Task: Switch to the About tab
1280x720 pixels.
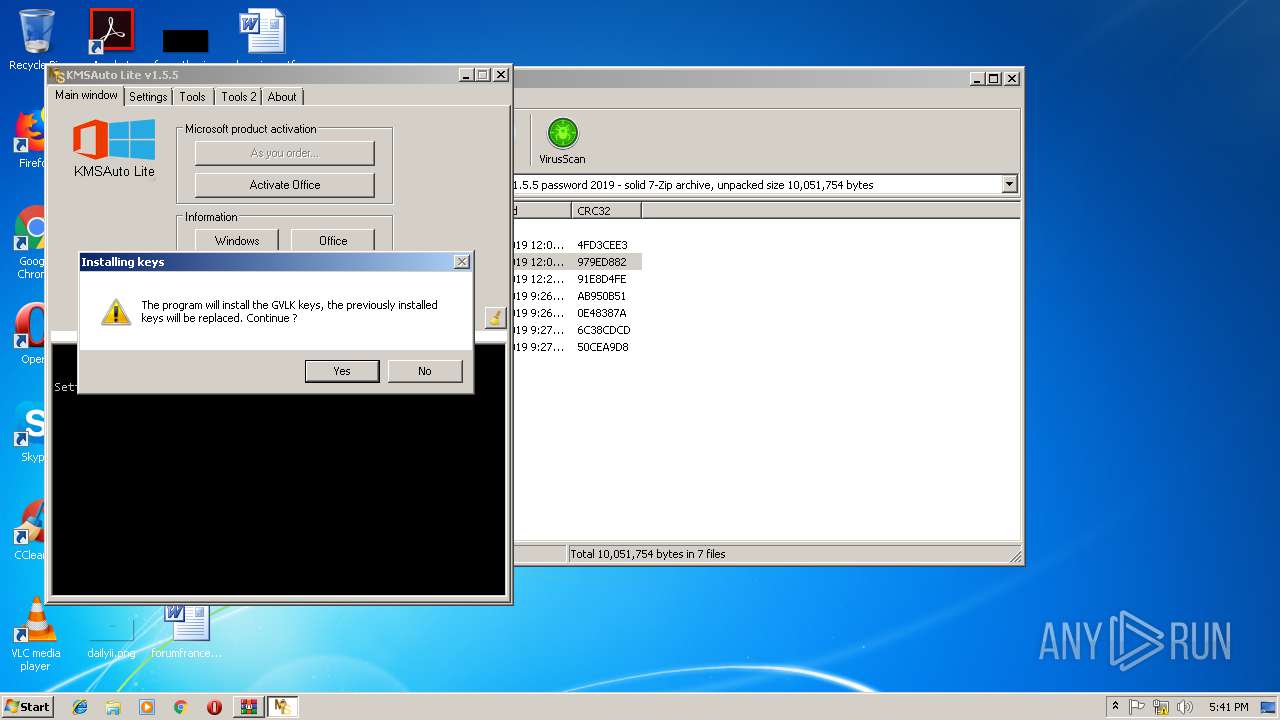Action: coord(282,97)
